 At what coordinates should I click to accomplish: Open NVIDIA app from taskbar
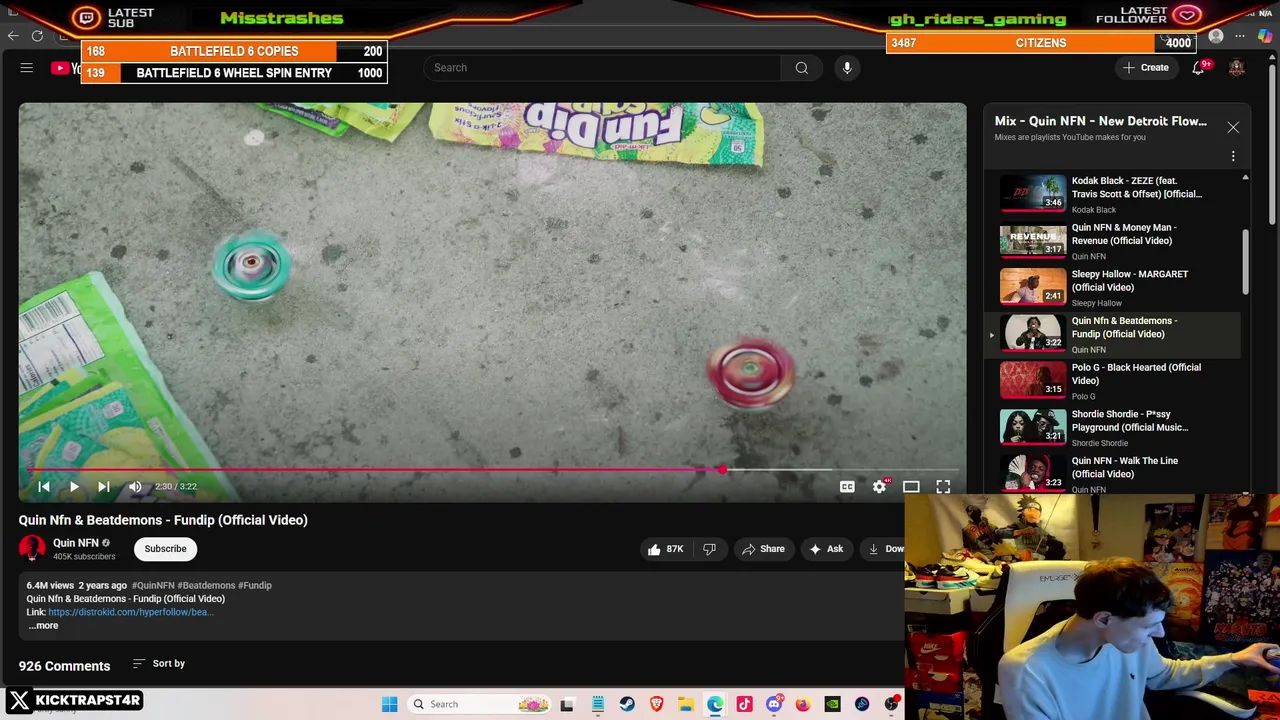pos(832,704)
